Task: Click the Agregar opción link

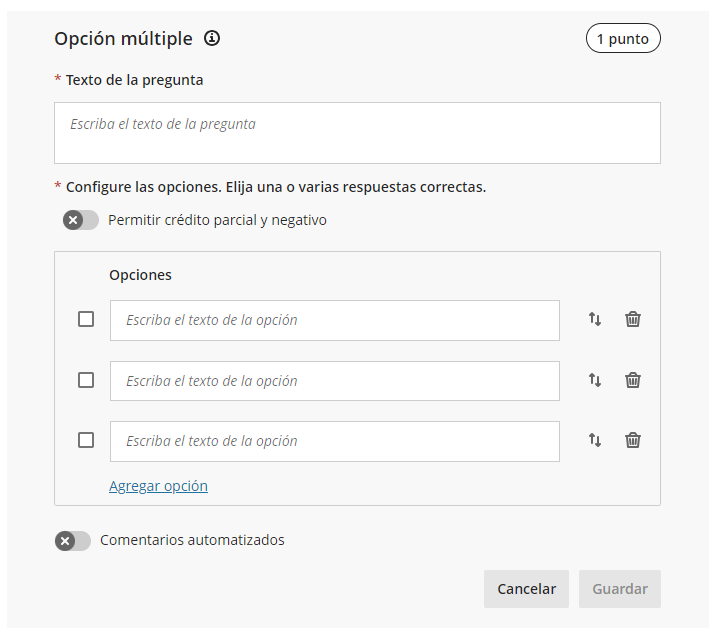Action: pyautogui.click(x=158, y=486)
